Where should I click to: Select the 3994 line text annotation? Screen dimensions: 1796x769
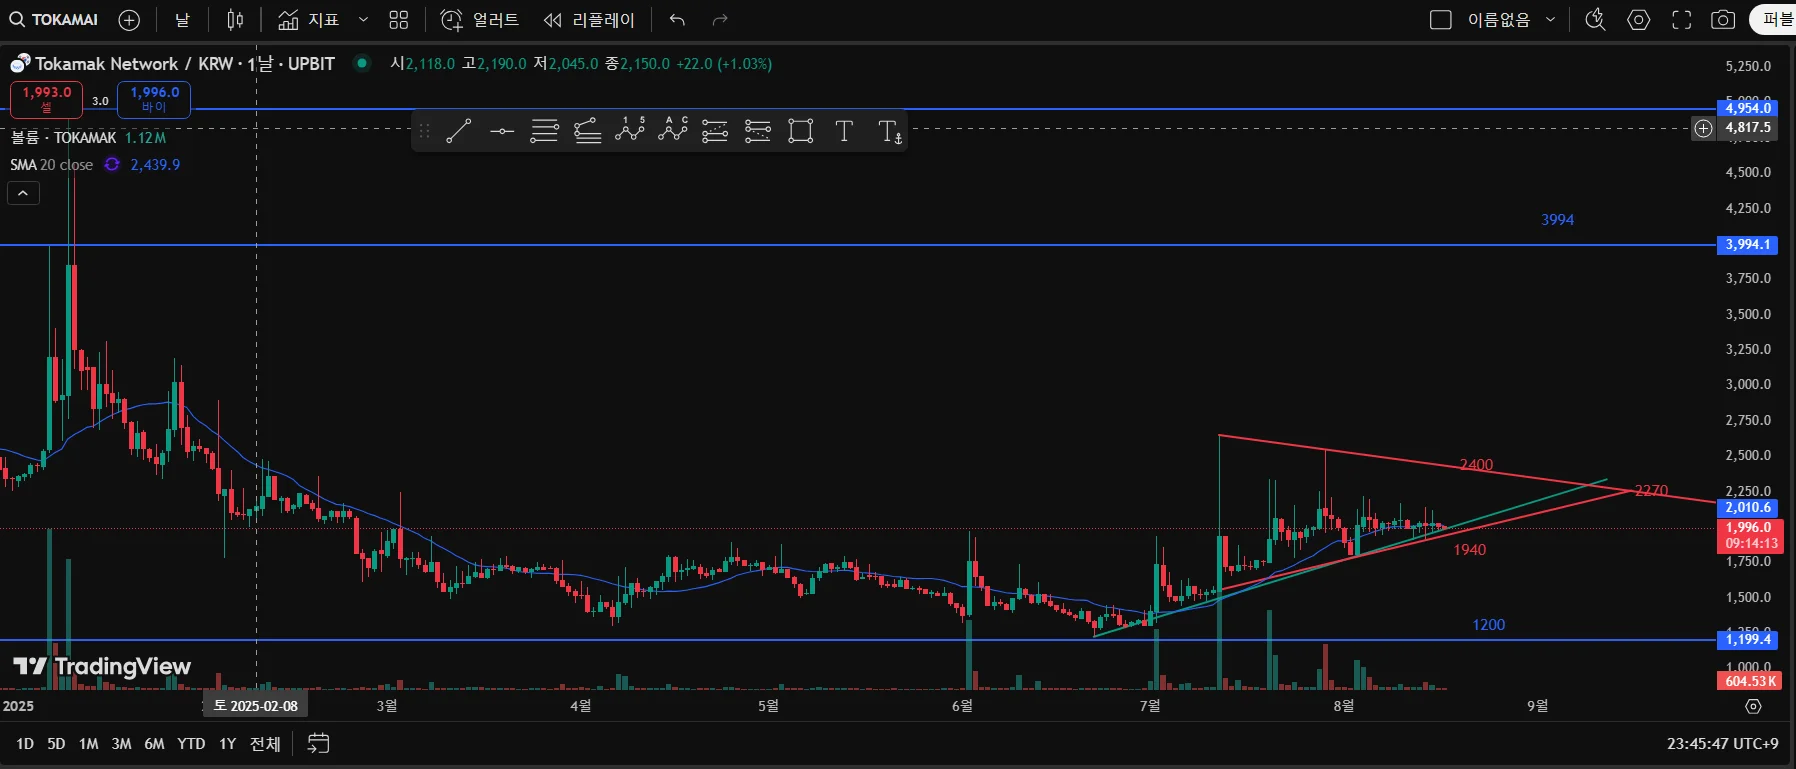(x=1557, y=220)
